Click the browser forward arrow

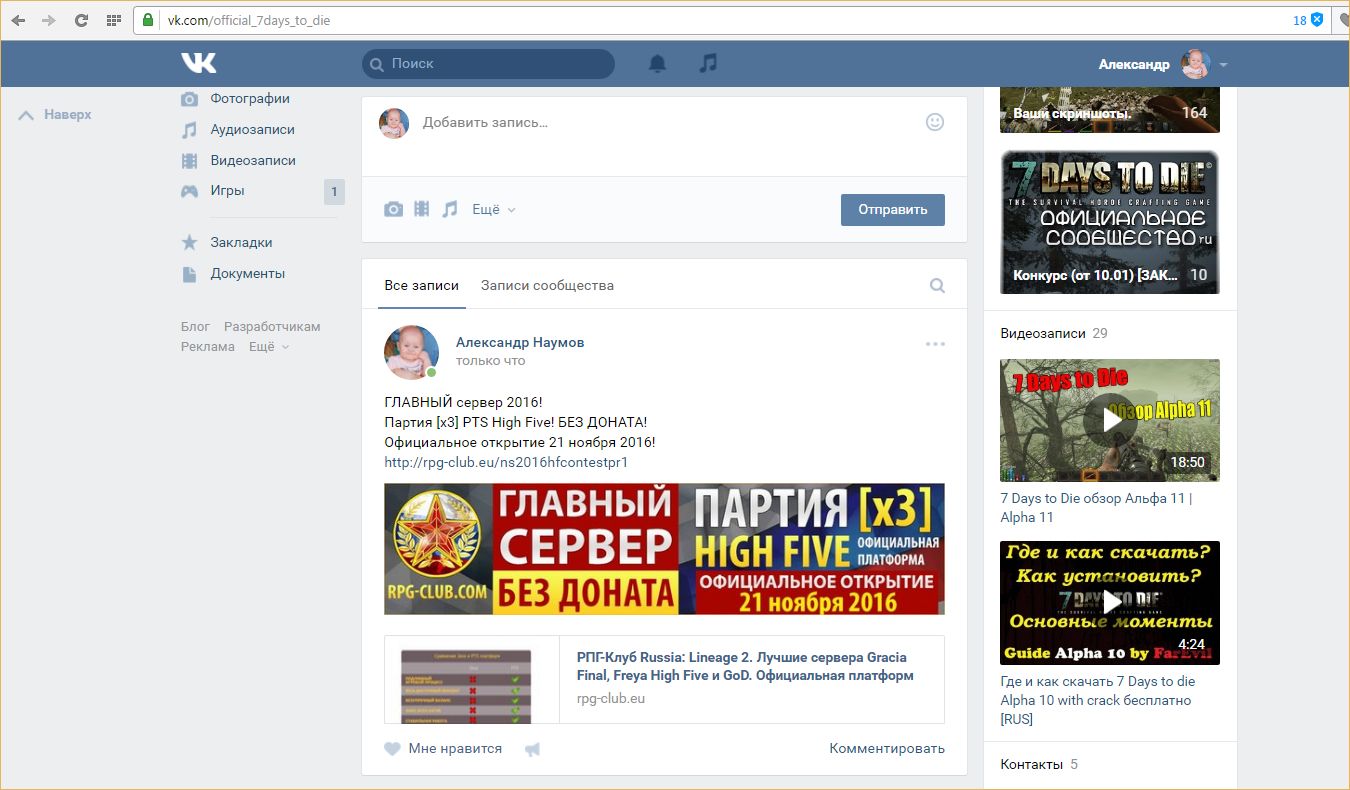(x=49, y=20)
